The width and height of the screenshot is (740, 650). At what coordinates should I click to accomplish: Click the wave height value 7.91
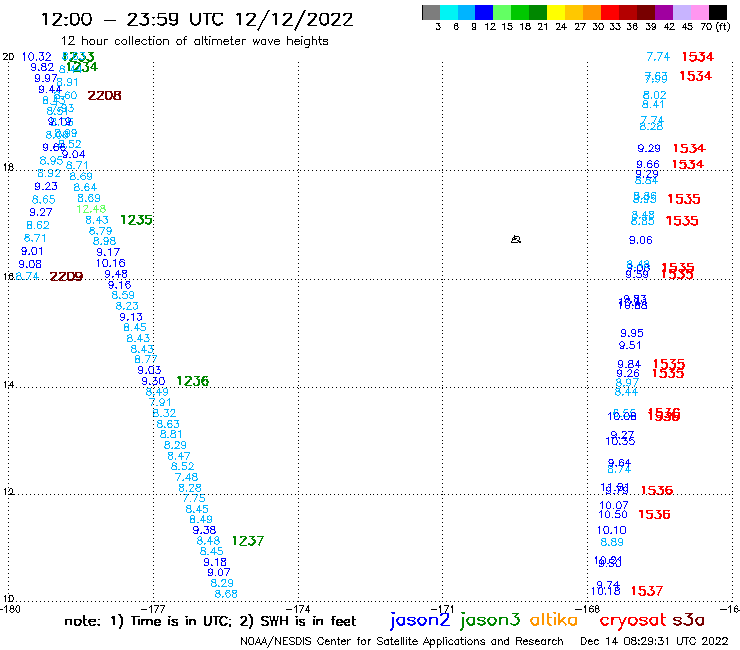160,402
